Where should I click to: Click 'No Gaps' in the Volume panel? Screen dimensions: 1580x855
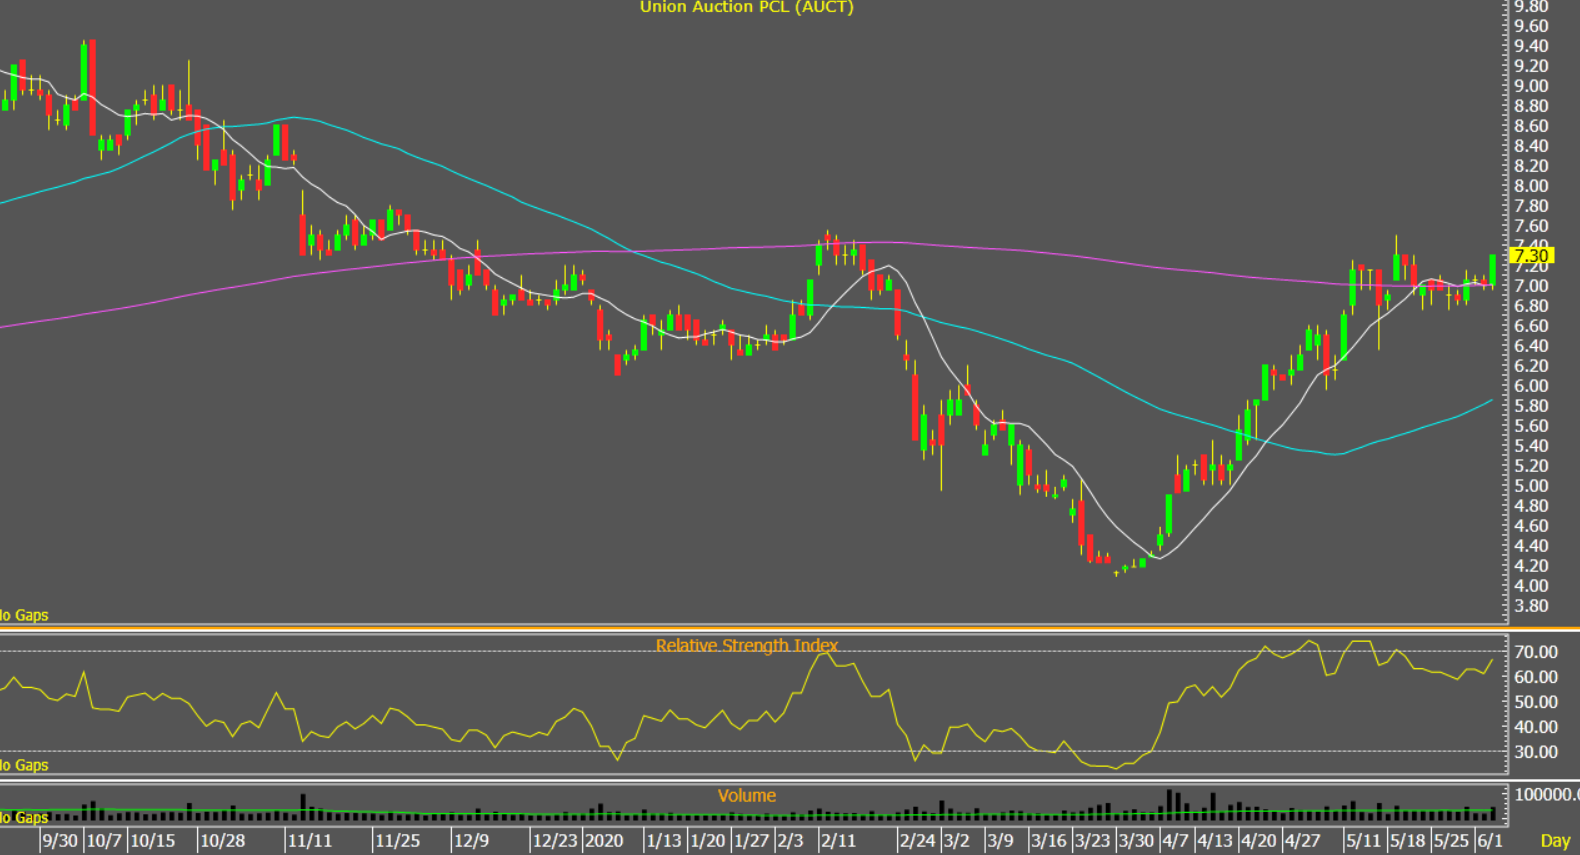23,817
